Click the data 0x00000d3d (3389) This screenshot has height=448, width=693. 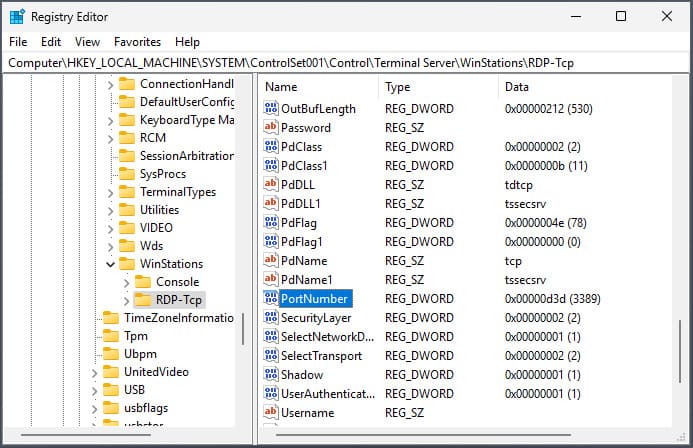552,299
